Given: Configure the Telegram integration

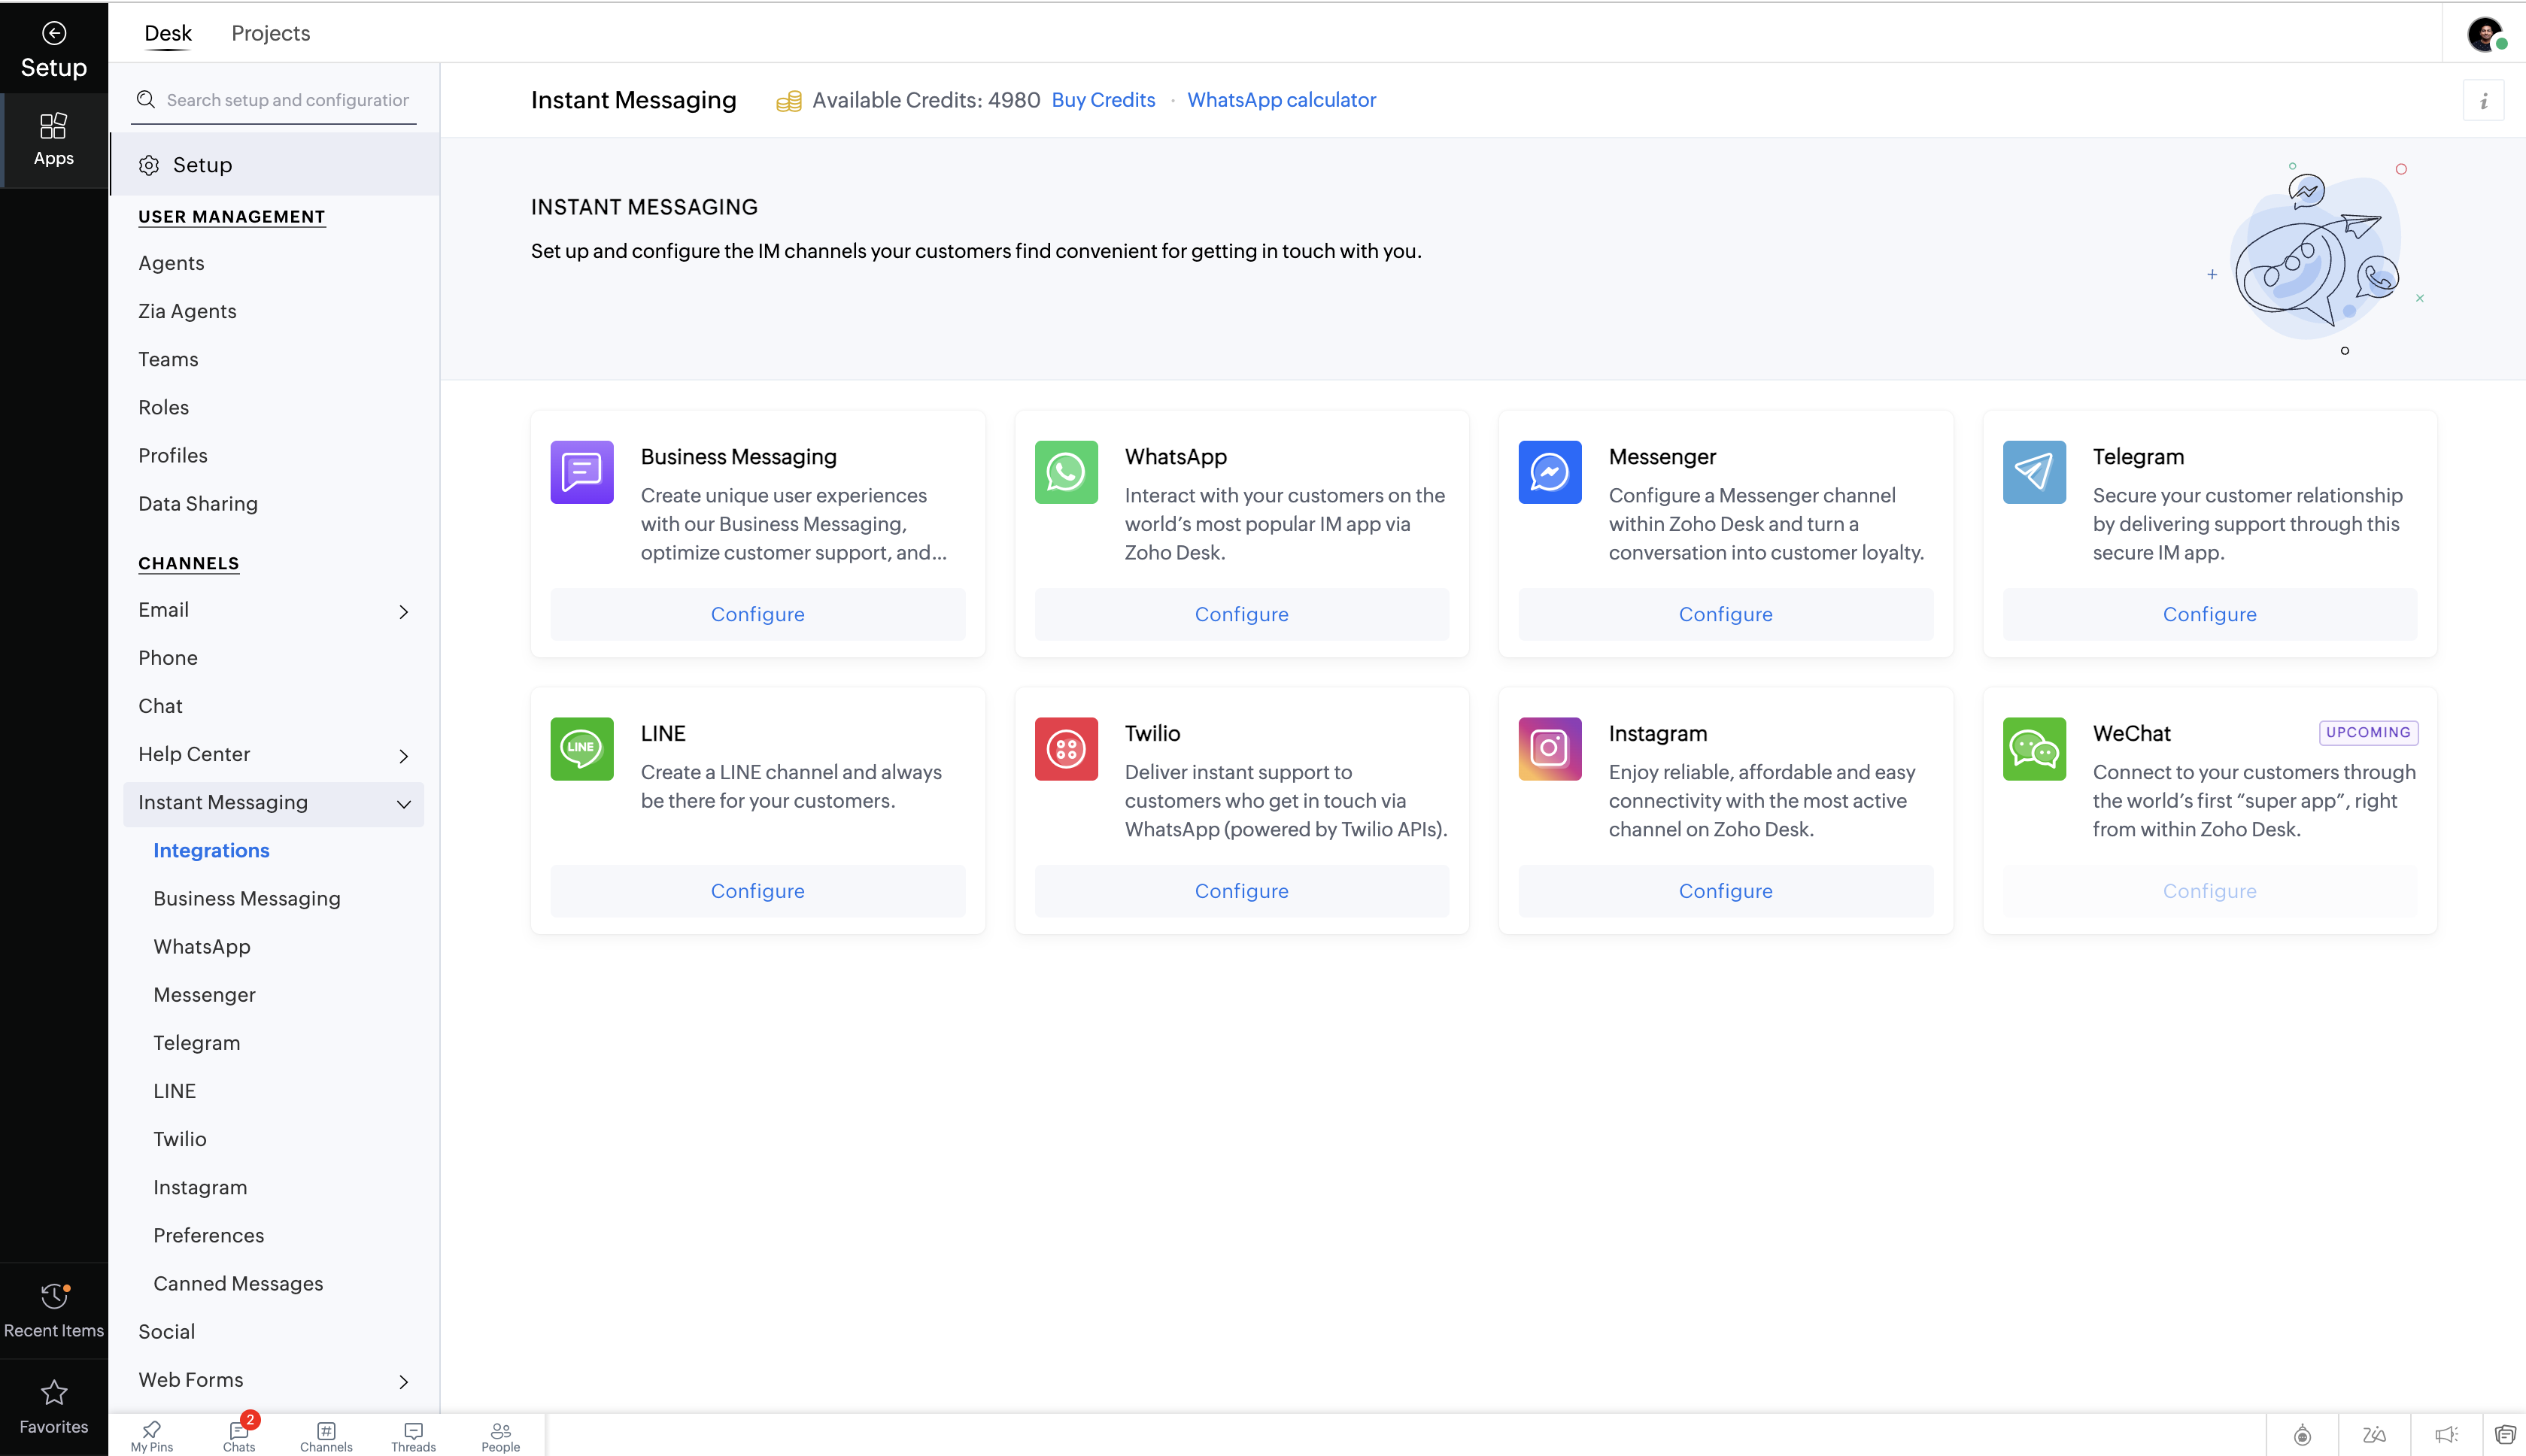Looking at the screenshot, I should point(2209,614).
